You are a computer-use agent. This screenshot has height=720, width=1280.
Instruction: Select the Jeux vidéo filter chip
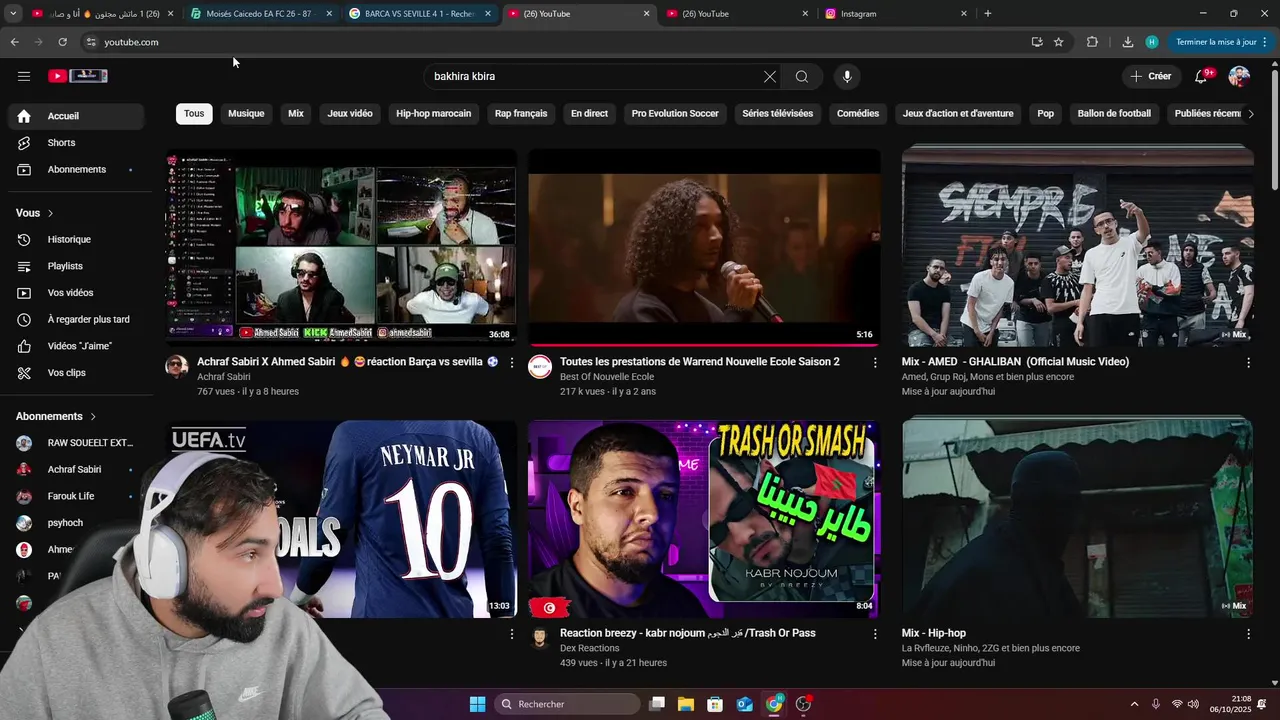click(x=350, y=114)
